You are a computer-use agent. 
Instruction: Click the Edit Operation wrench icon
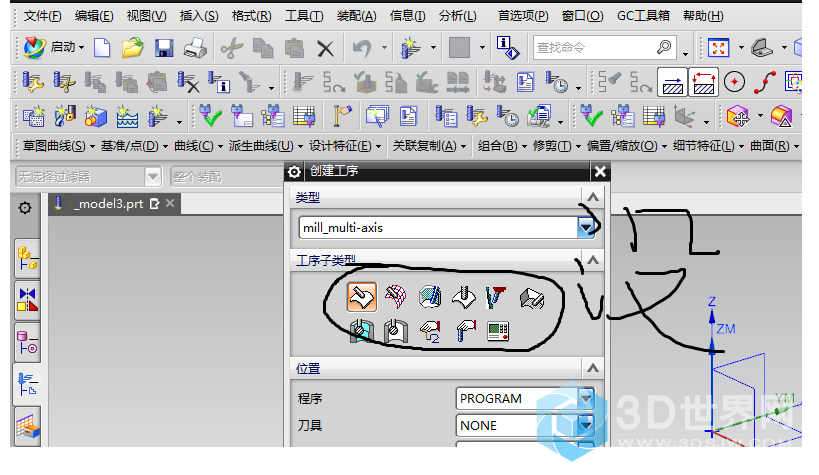point(32,83)
